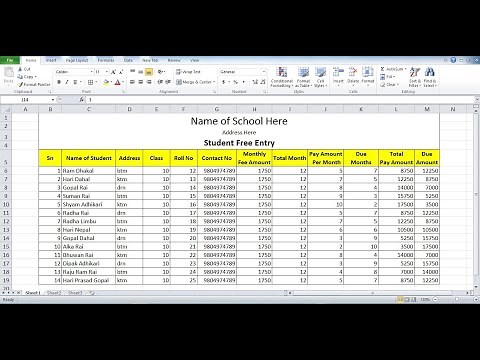Open the Font dialog launcher
The width and height of the screenshot is (480, 360).
[x=123, y=92]
